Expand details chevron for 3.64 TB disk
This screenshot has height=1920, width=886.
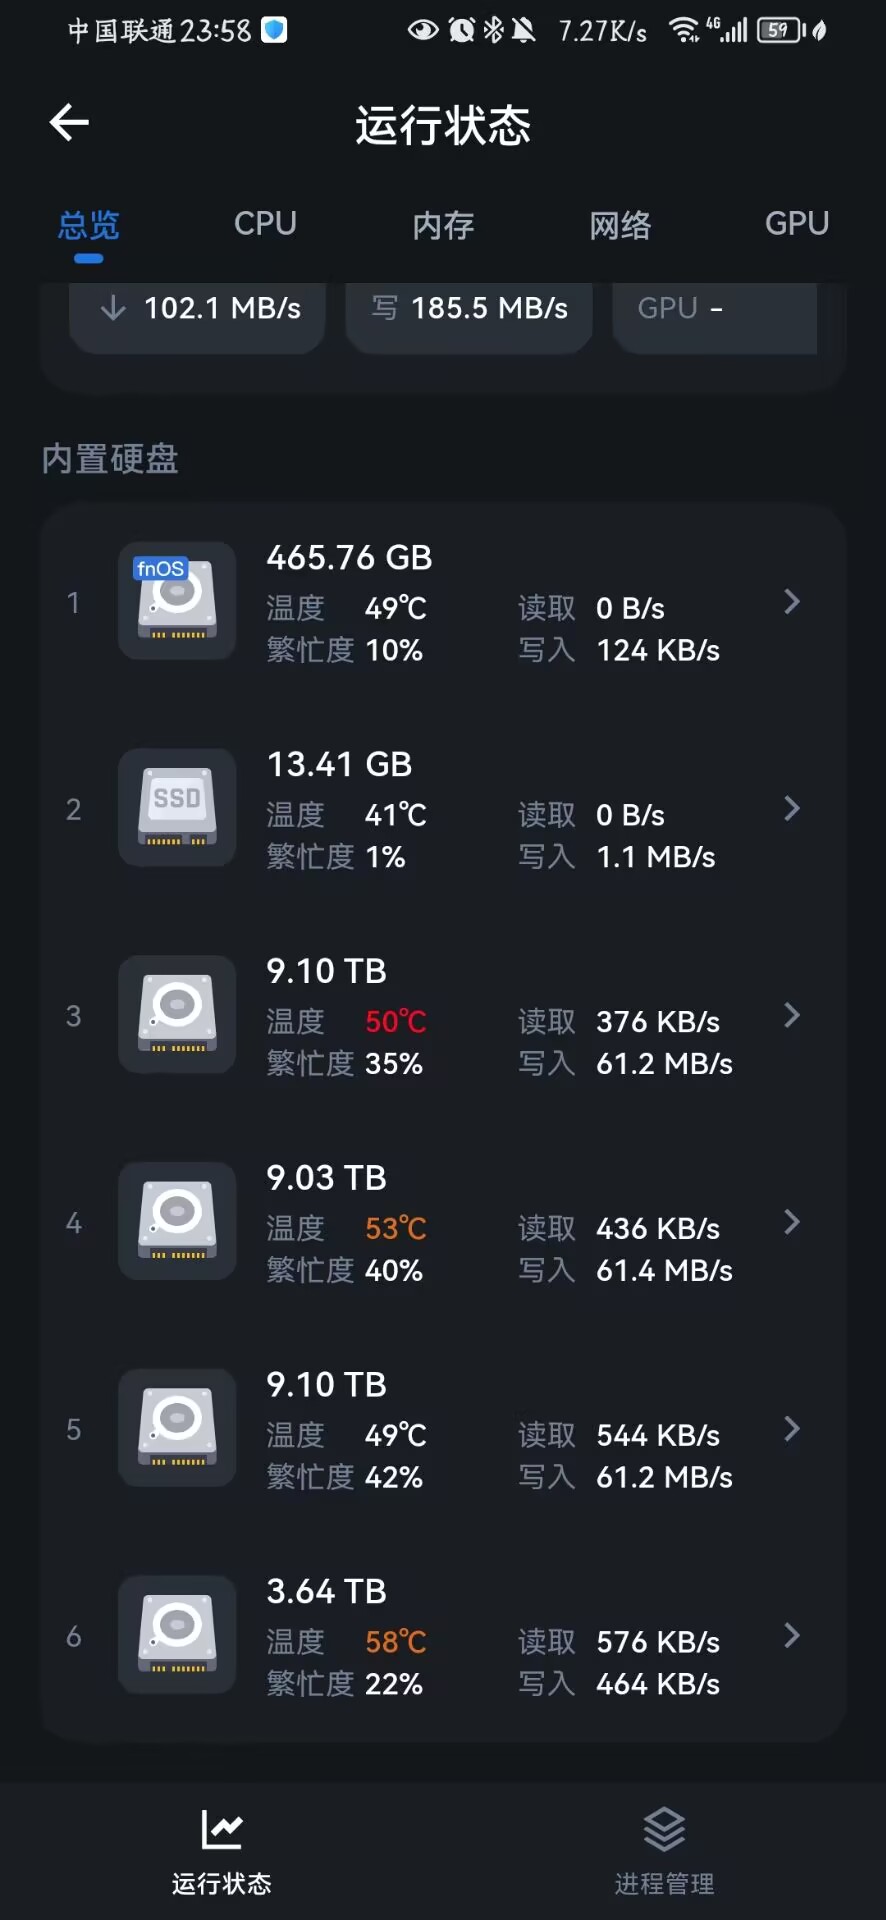792,1636
